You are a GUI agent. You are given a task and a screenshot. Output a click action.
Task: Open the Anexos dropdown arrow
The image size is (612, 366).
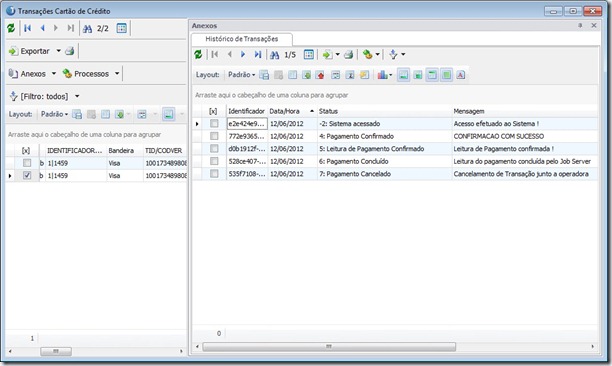(x=54, y=74)
